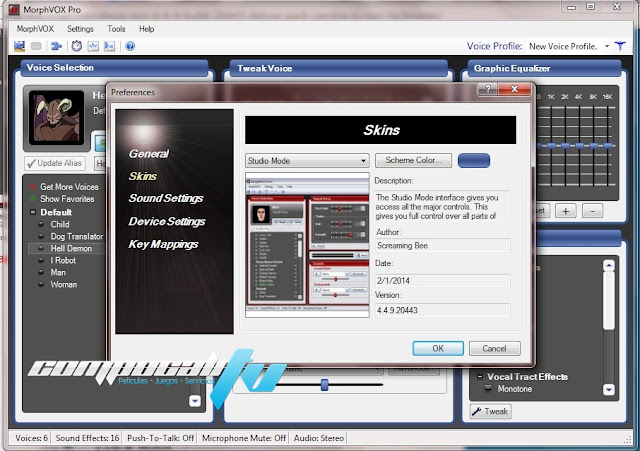The image size is (640, 451).
Task: Click the Update Alias button
Action: [x=55, y=163]
